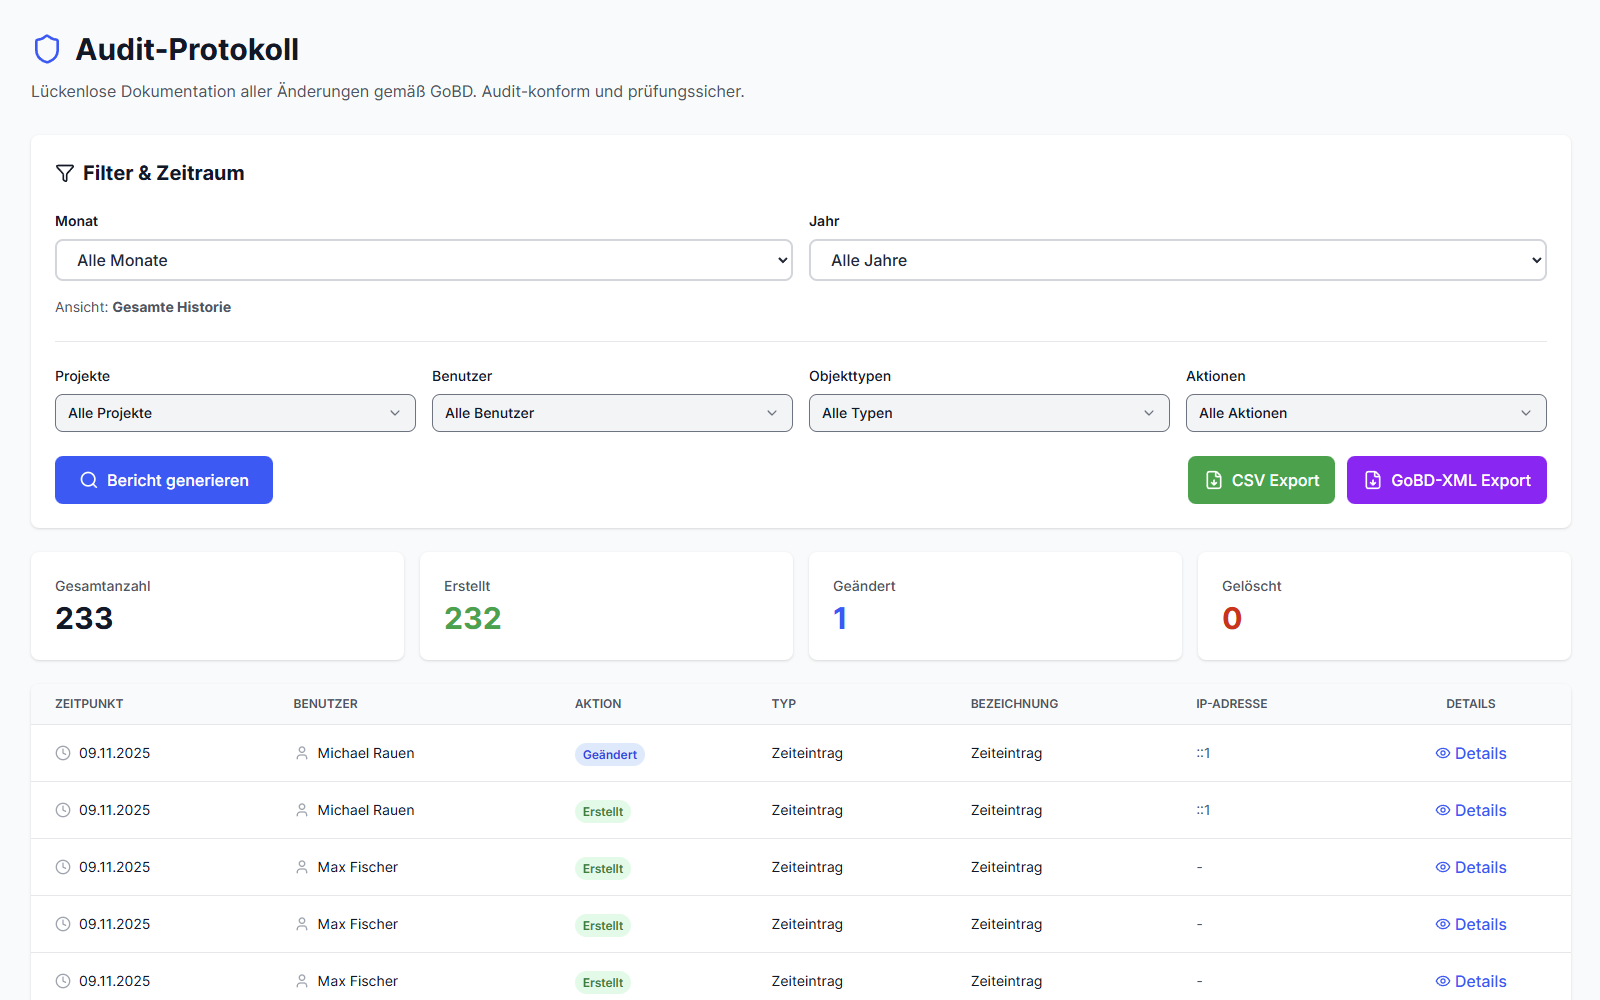Image resolution: width=1600 pixels, height=1000 pixels.
Task: Click the eye icon in the first Details link
Action: click(x=1443, y=753)
